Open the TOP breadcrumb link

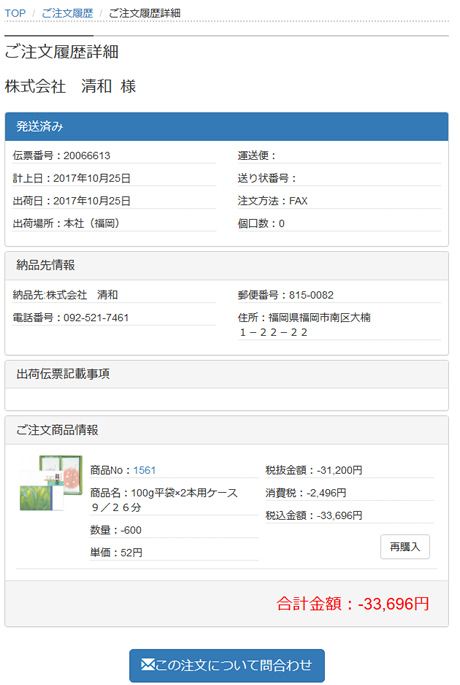tap(15, 13)
